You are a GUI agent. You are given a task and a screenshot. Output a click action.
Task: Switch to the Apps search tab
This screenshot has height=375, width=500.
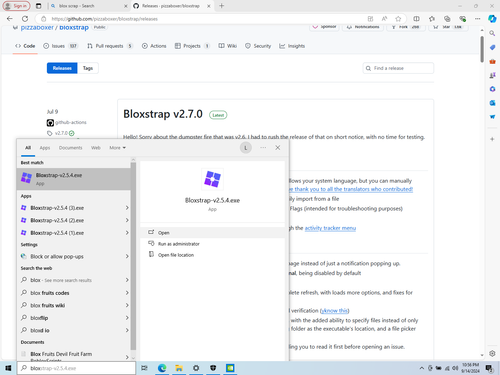[45, 148]
